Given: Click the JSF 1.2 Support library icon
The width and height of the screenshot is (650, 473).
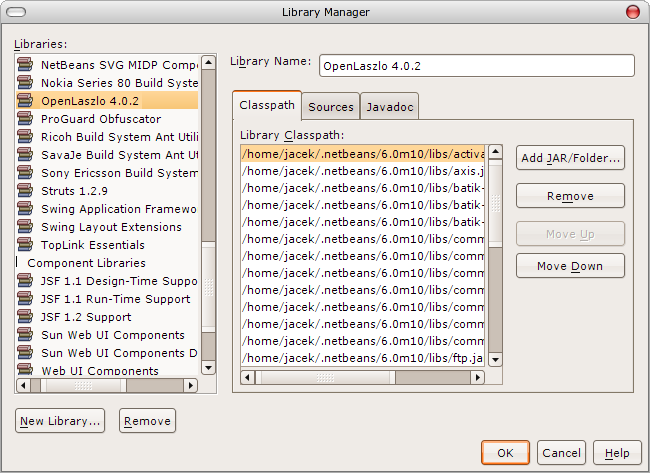Looking at the screenshot, I should click(25, 317).
